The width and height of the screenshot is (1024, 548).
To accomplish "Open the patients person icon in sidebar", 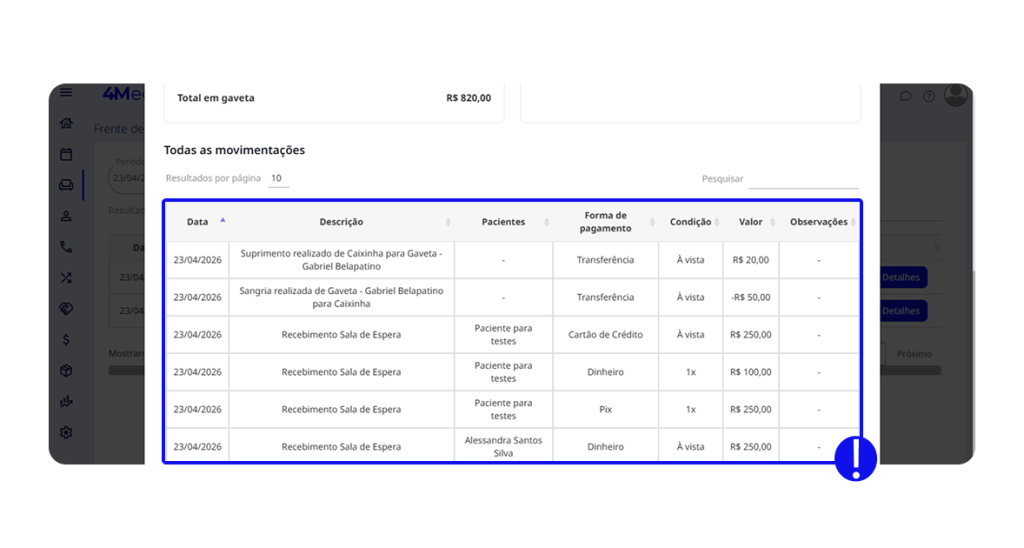I will tap(66, 216).
